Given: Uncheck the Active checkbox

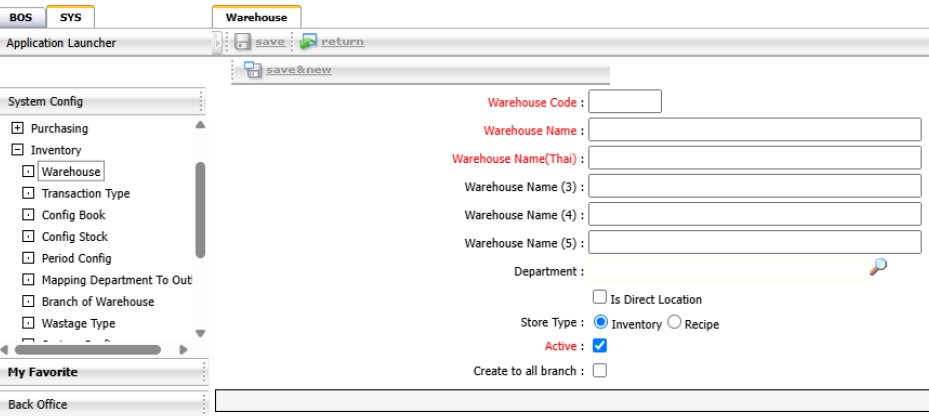Looking at the screenshot, I should coord(600,346).
